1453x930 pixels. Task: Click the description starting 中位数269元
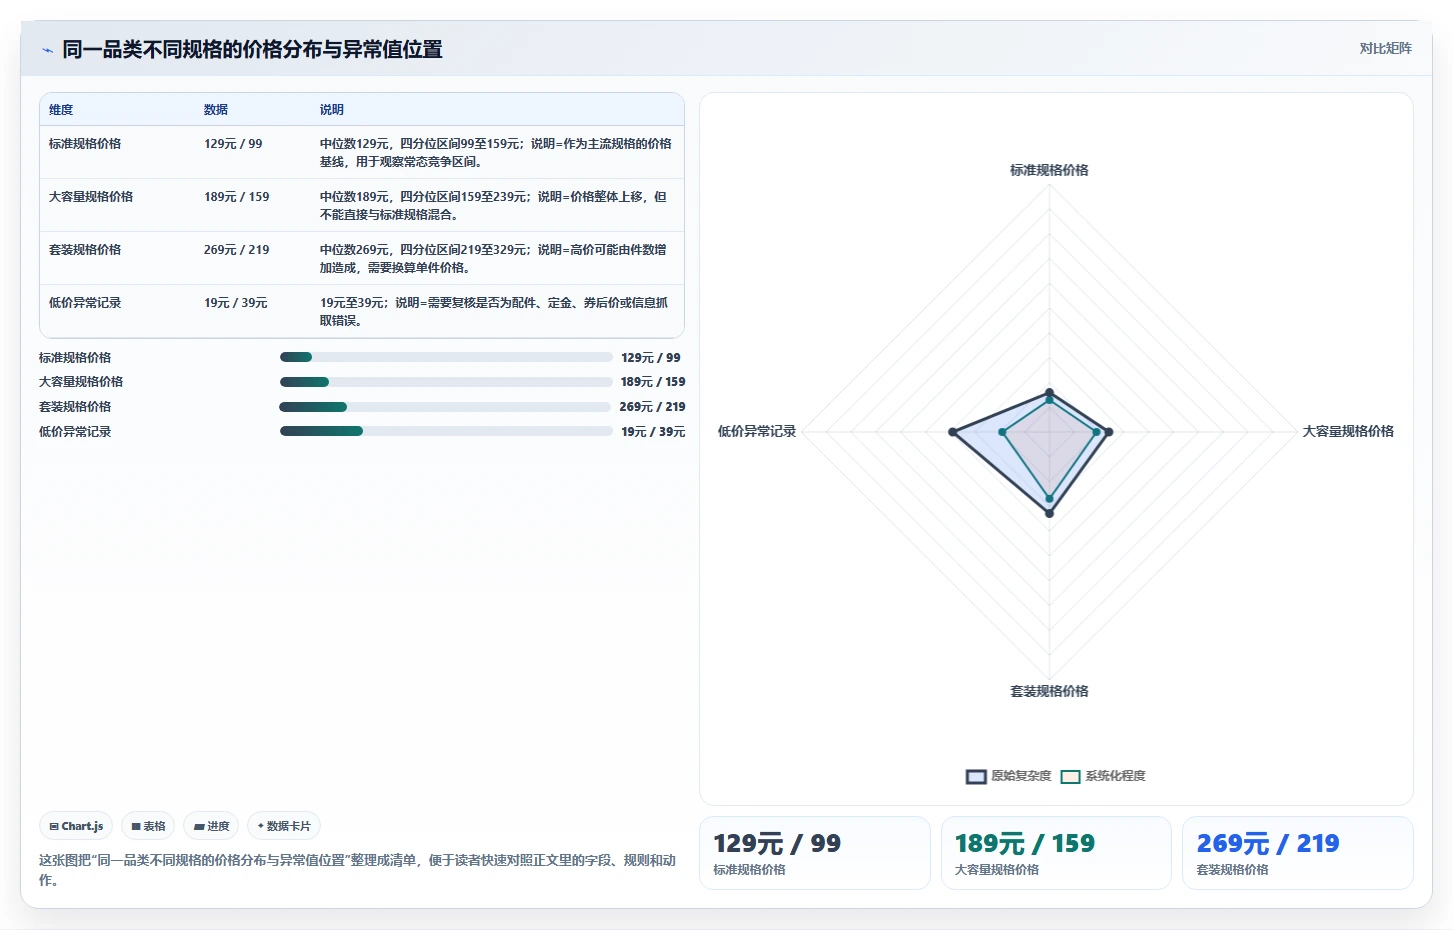[494, 259]
